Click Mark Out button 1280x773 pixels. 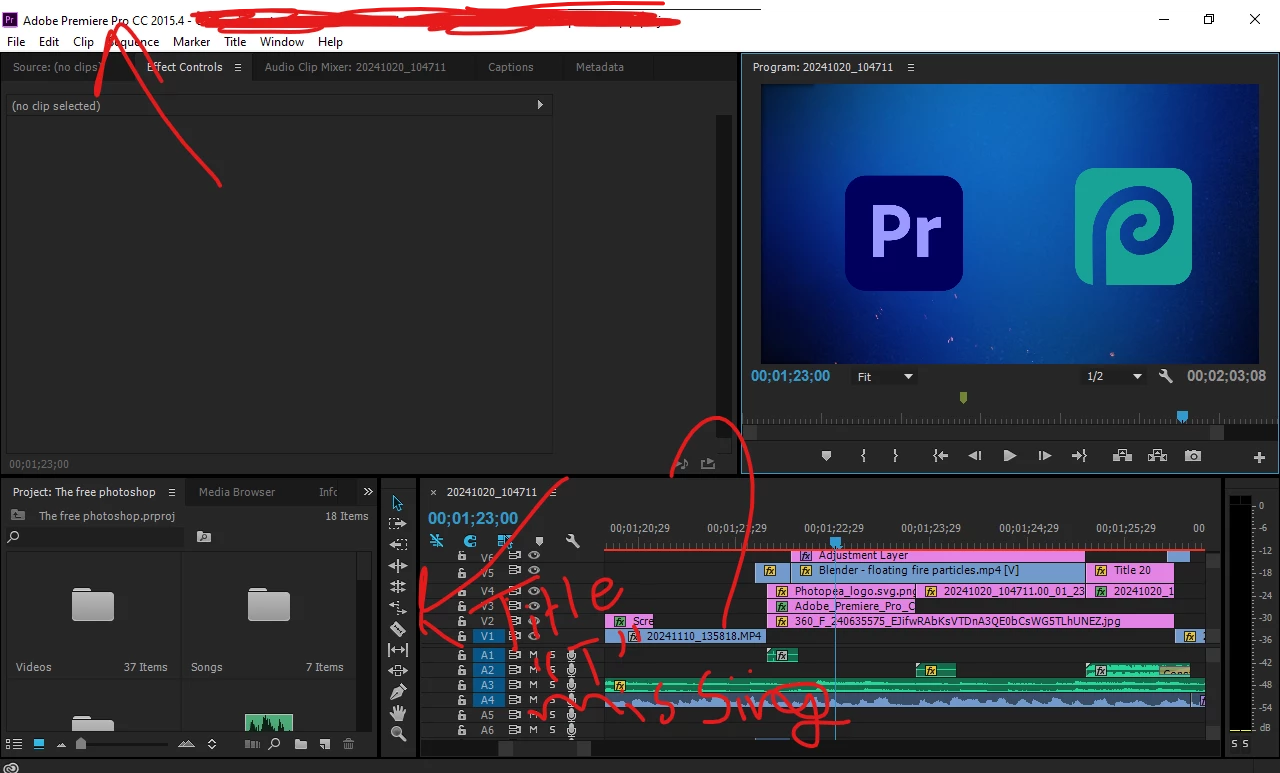tap(895, 456)
